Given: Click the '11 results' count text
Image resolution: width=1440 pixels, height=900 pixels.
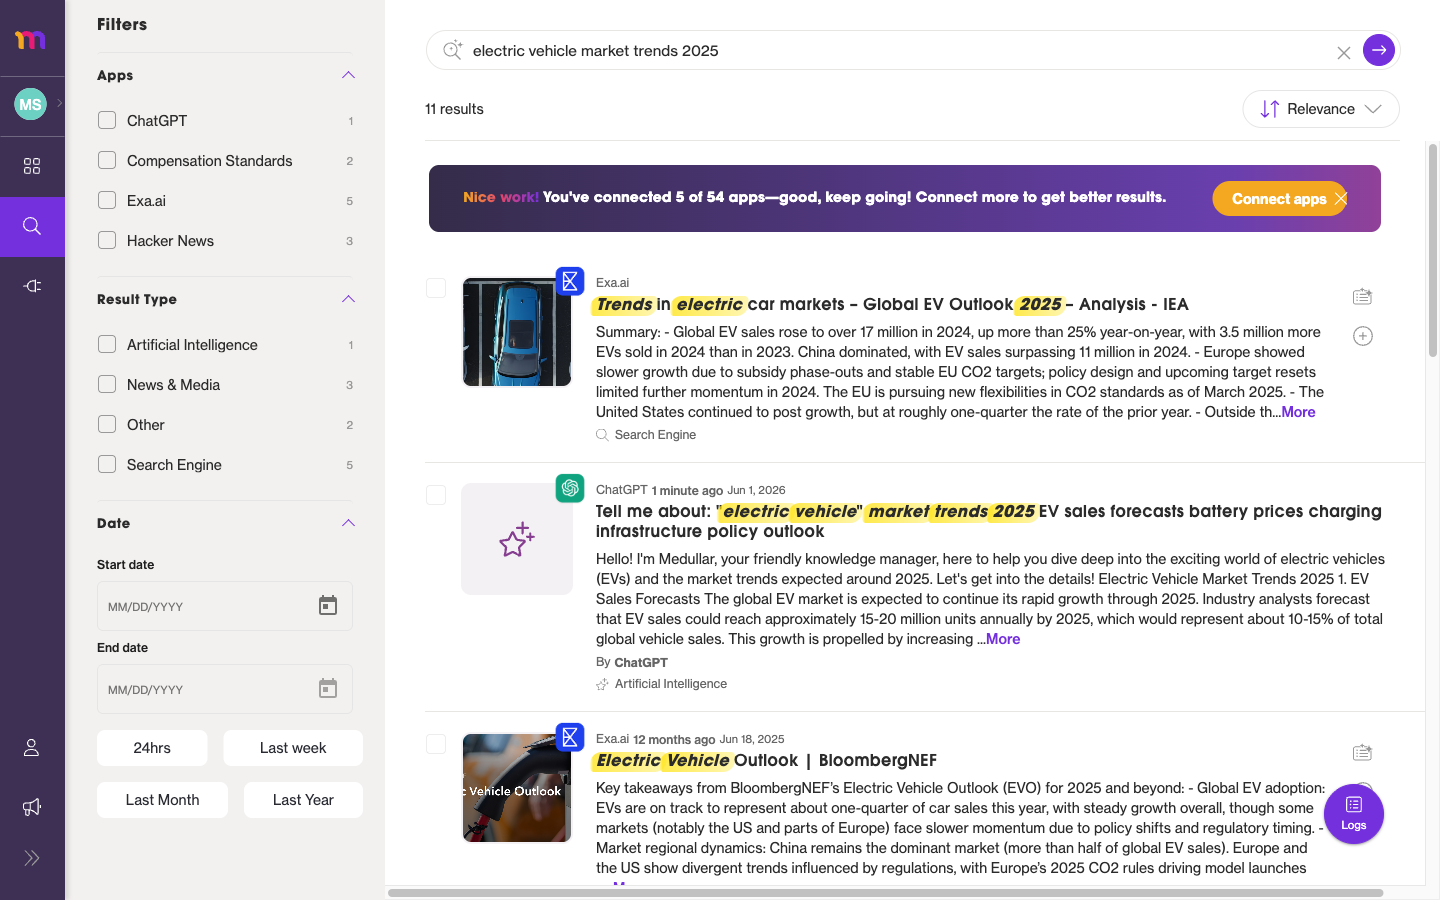Looking at the screenshot, I should pos(454,109).
